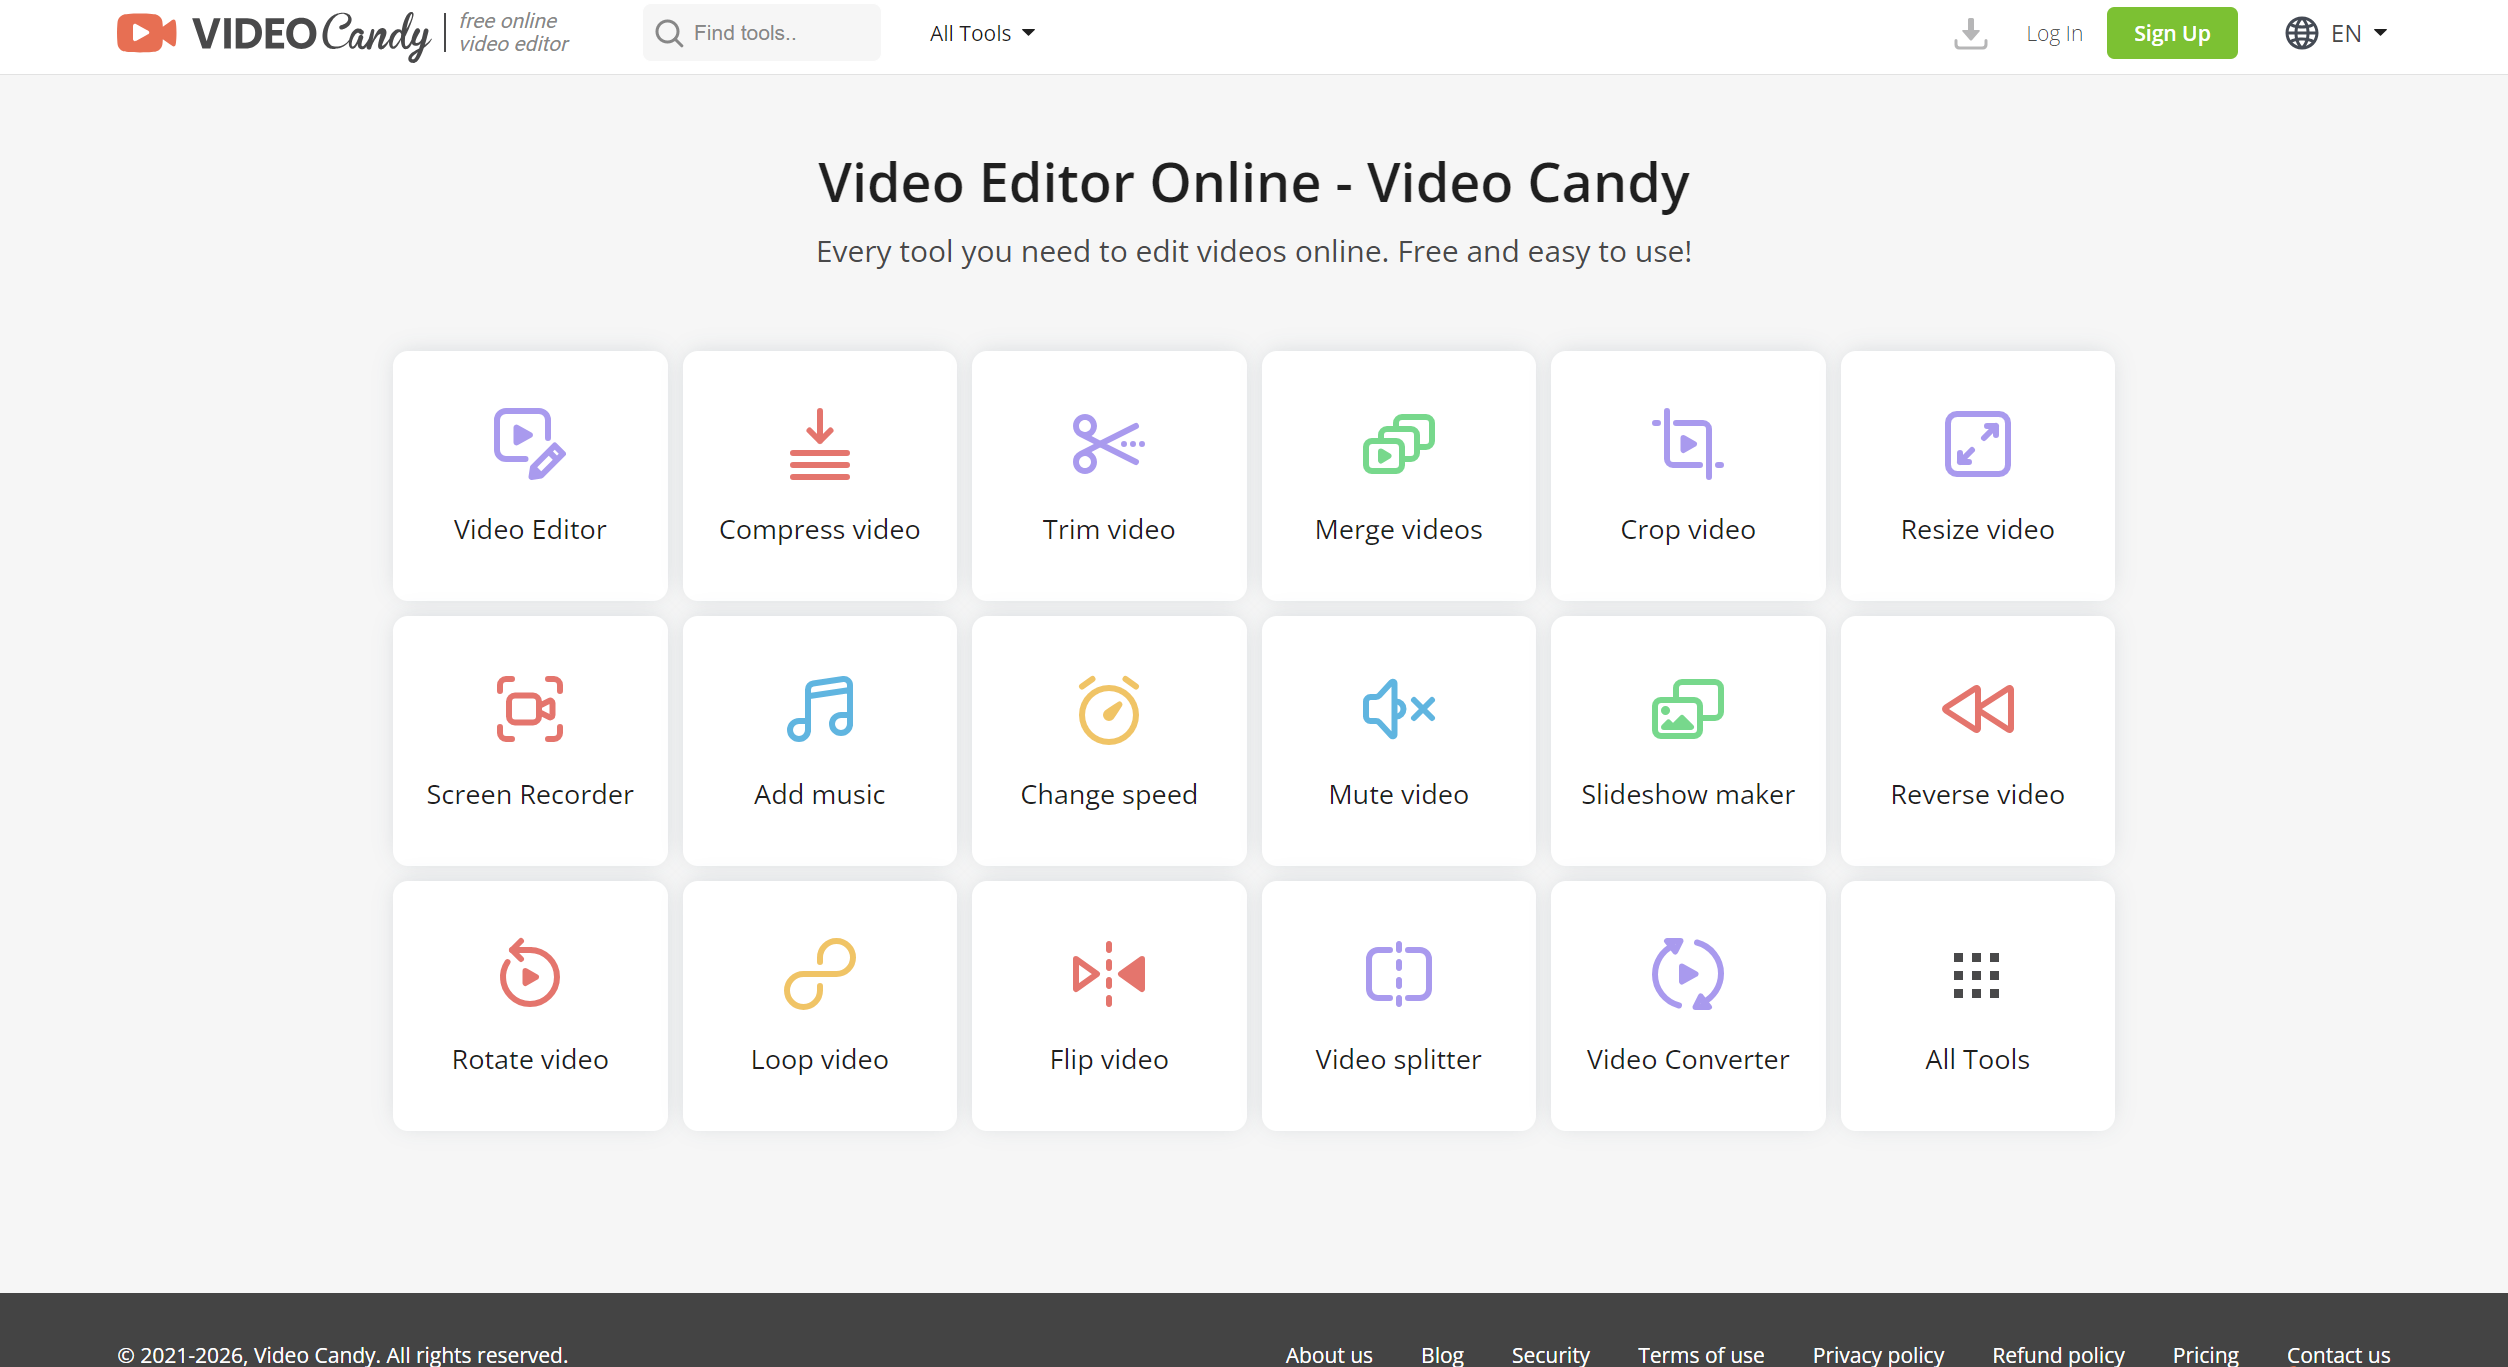
Task: Open the EN language dropdown arrow
Action: [x=2380, y=33]
